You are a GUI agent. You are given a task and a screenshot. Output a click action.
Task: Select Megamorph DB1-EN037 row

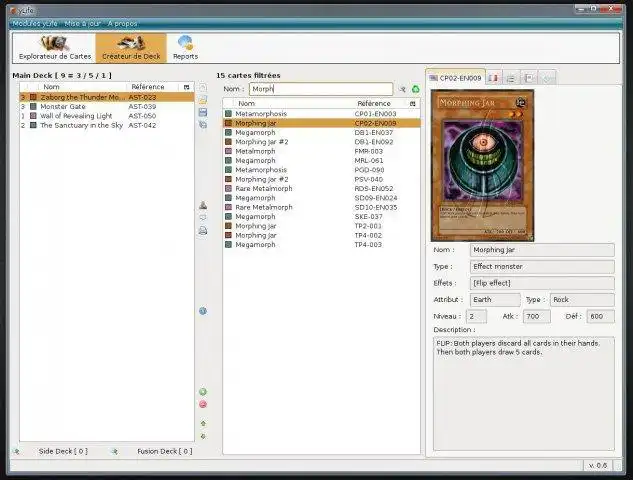[x=321, y=132]
